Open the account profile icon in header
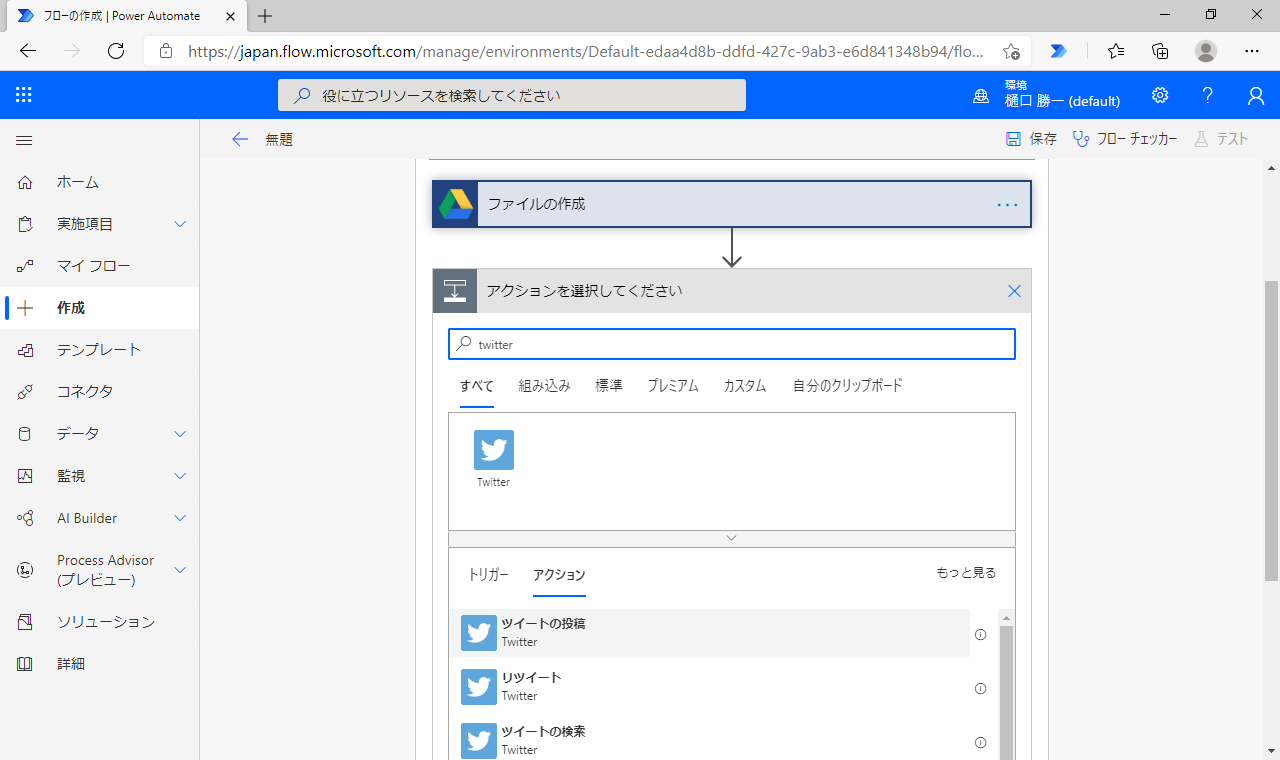 1256,95
